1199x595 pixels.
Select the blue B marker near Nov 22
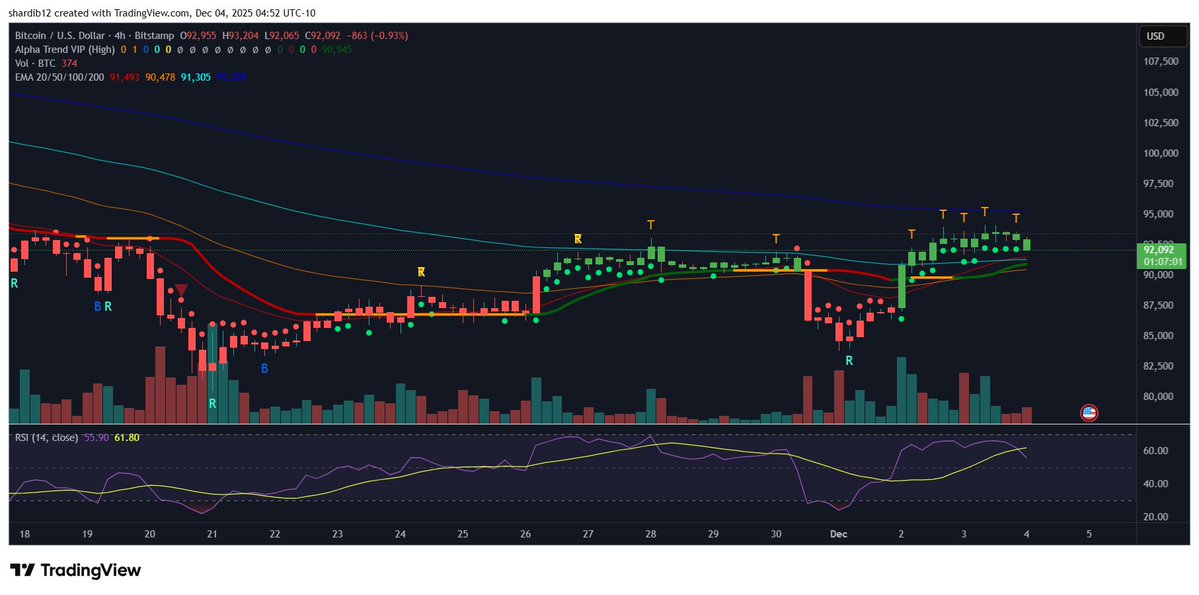pyautogui.click(x=265, y=369)
